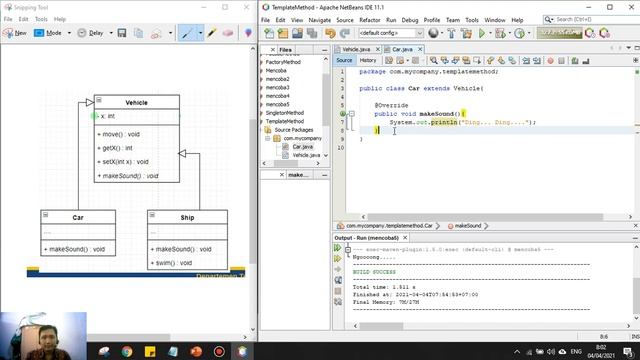Click the Shift Line Left icon in editor toolbar
The height and width of the screenshot is (360, 640).
click(526, 60)
